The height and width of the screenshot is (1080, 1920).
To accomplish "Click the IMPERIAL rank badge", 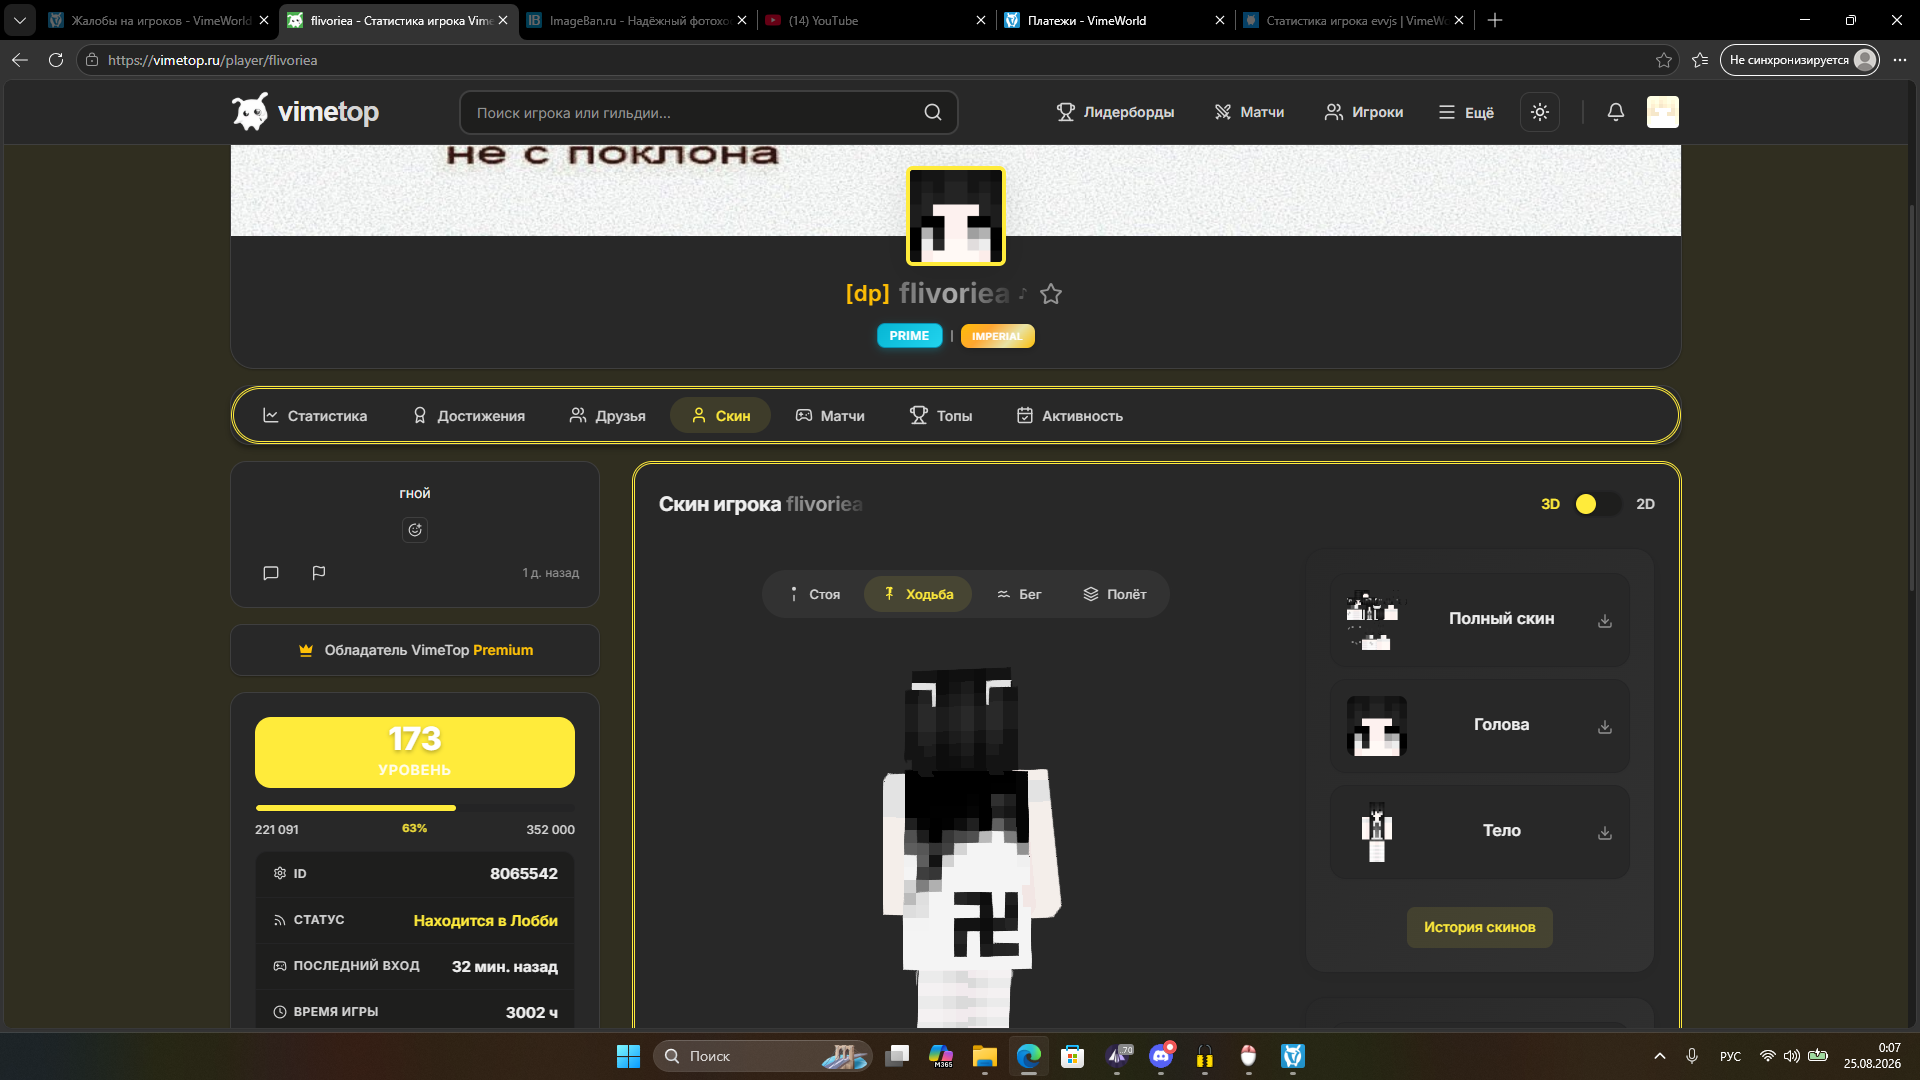I will coord(997,336).
